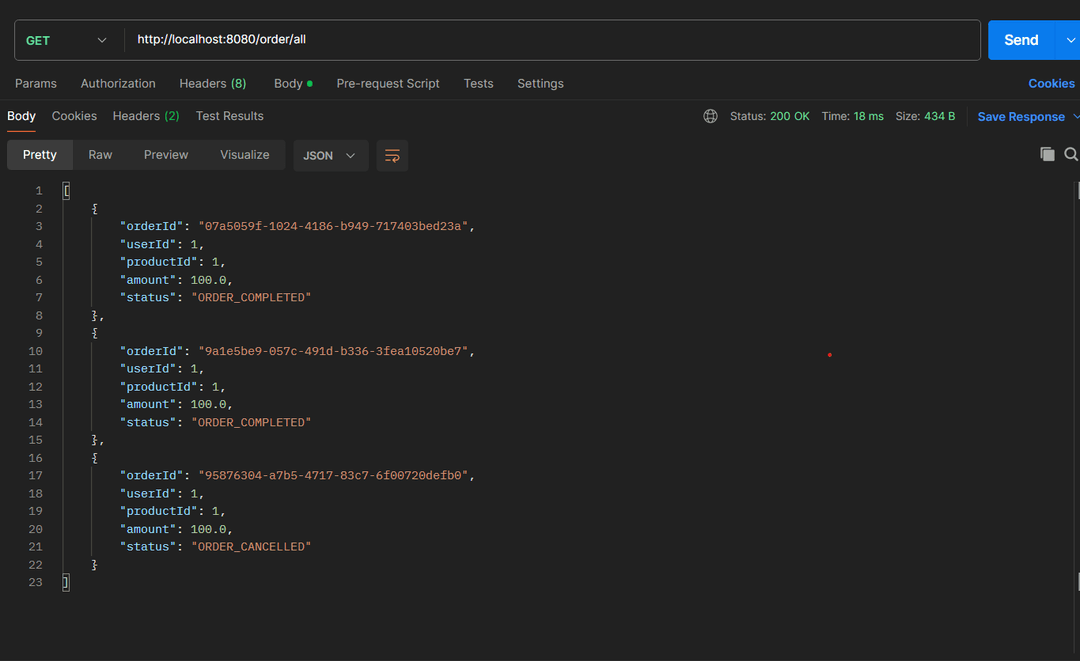Switch to Preview response view
This screenshot has height=661, width=1080.
(166, 155)
